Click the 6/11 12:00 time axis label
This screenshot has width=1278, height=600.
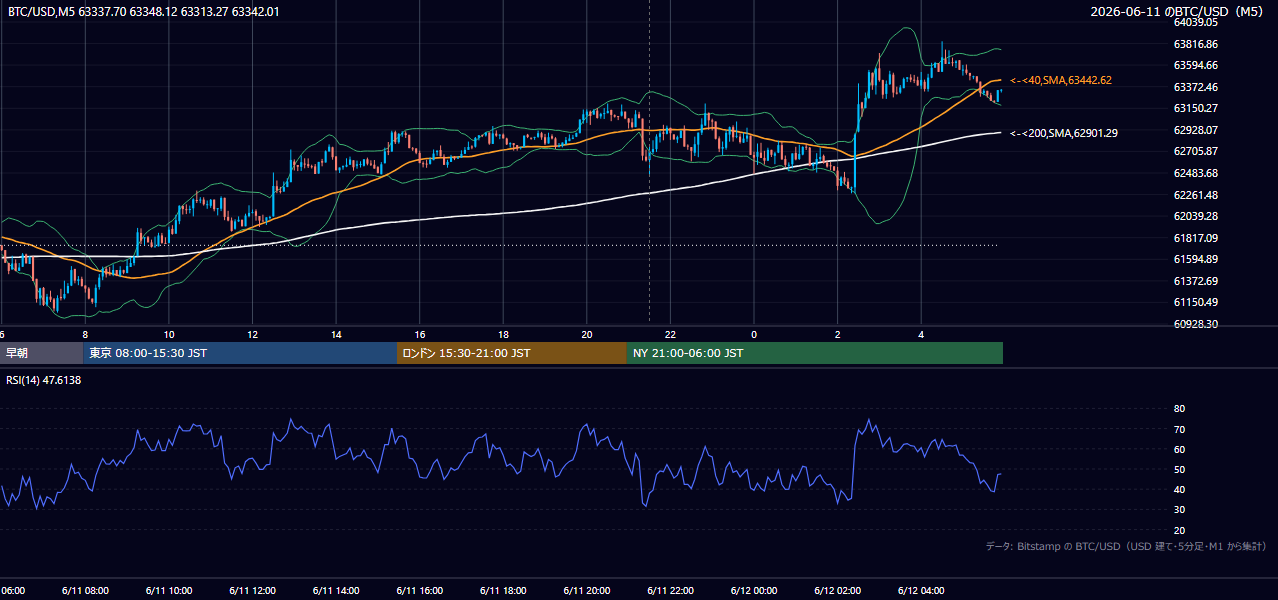tap(252, 591)
